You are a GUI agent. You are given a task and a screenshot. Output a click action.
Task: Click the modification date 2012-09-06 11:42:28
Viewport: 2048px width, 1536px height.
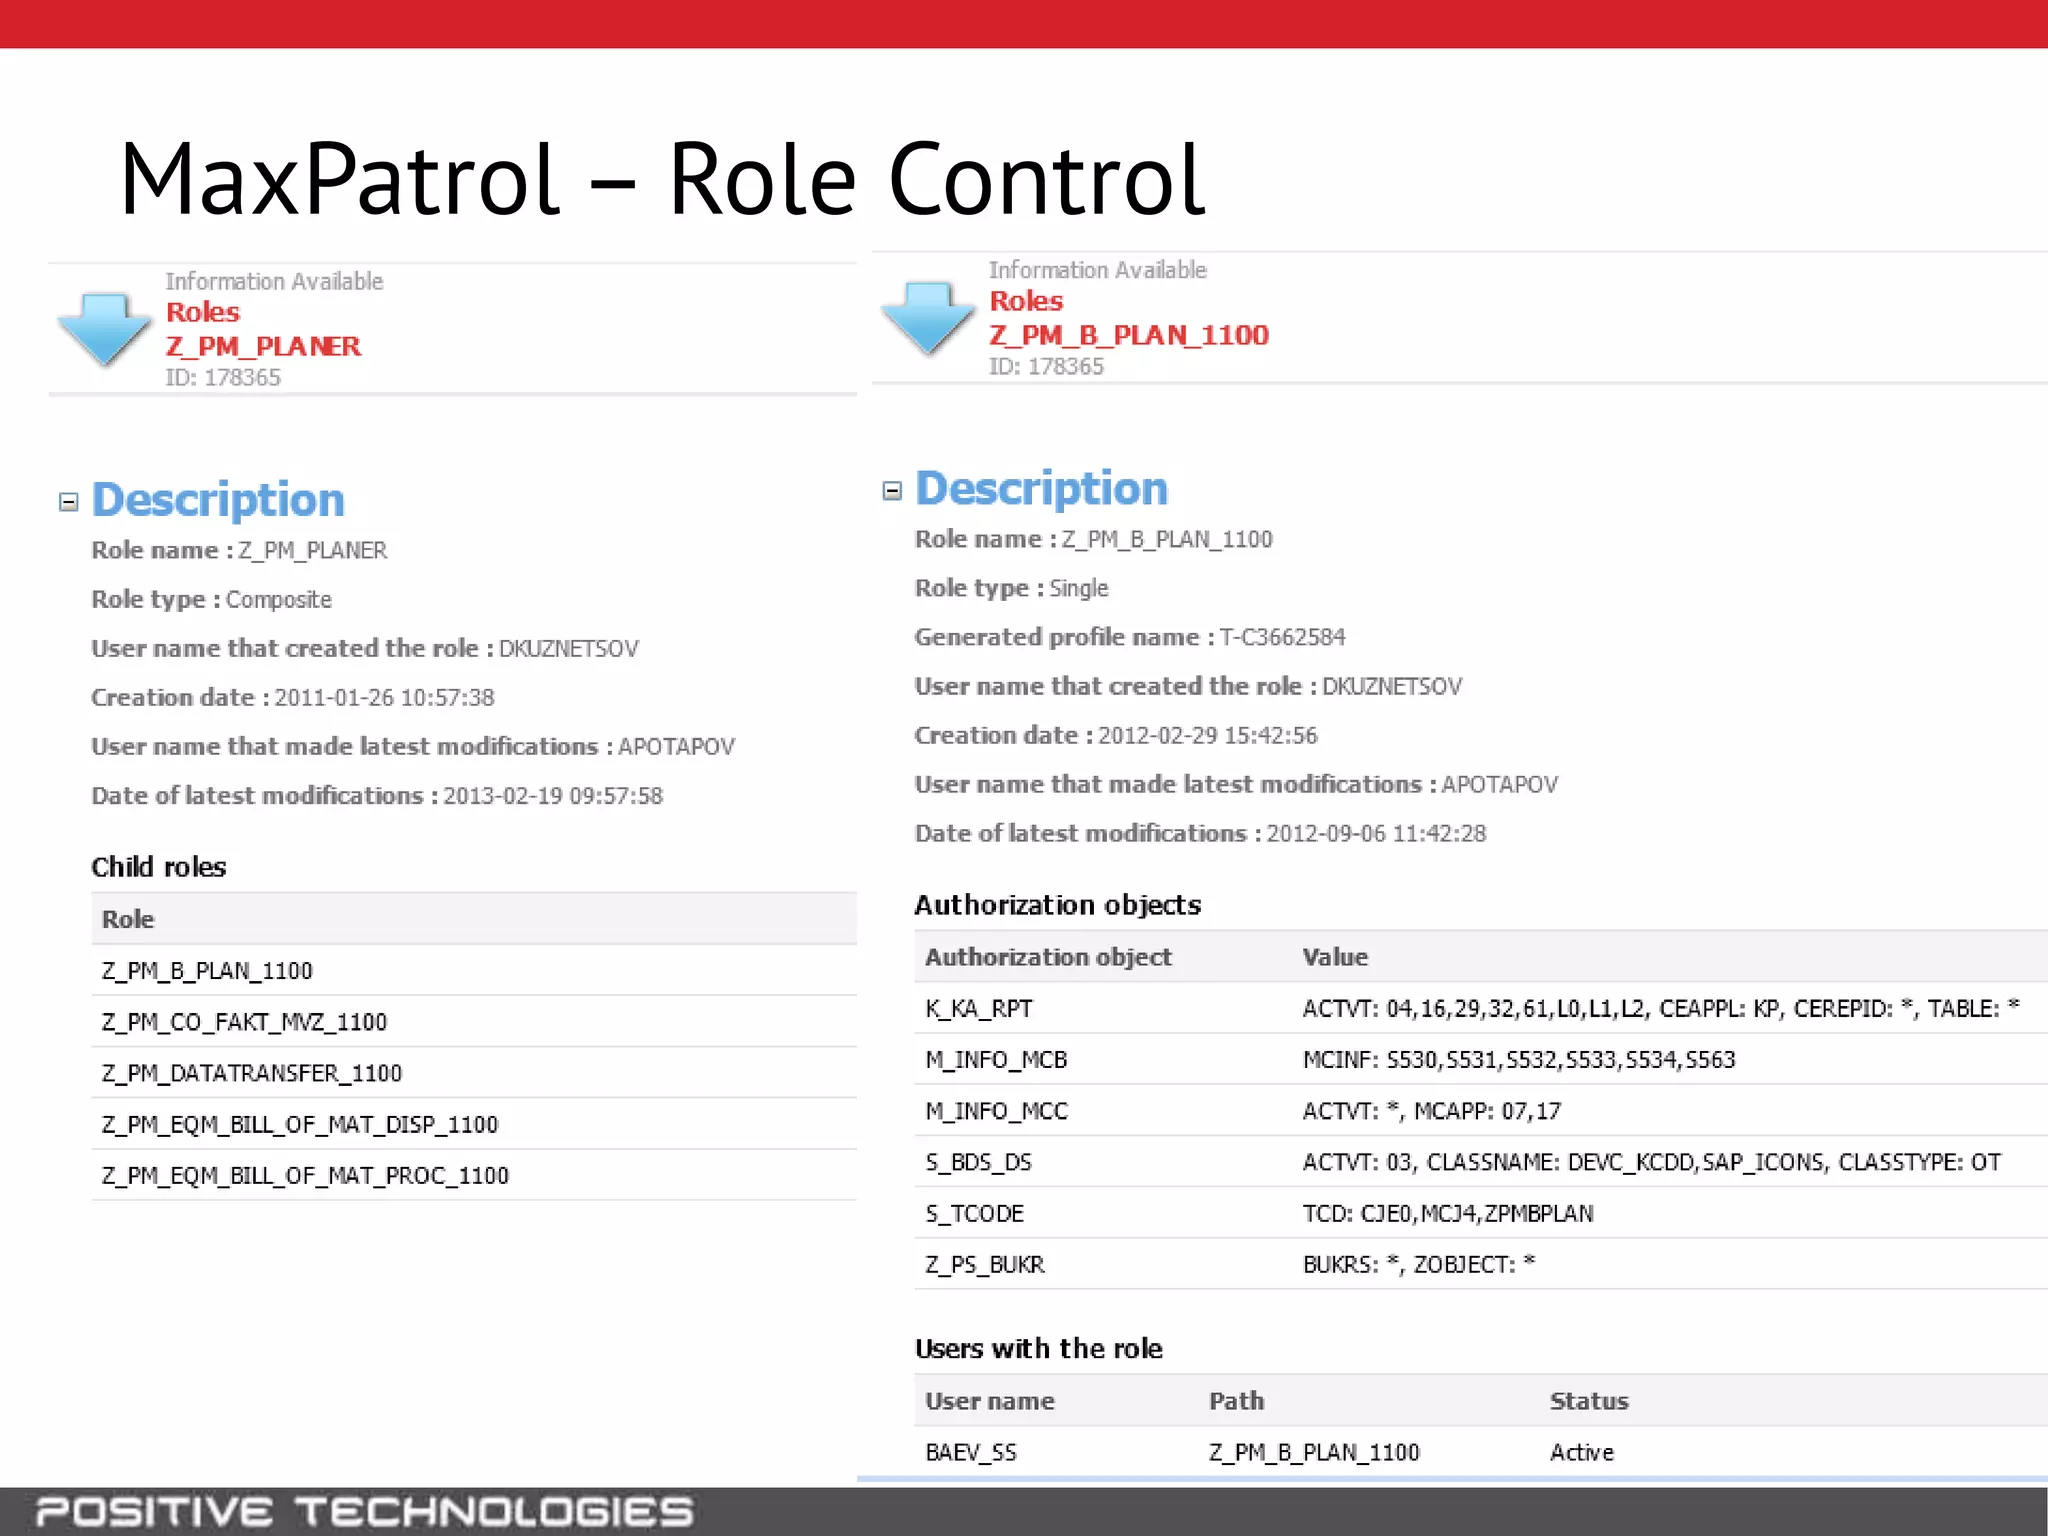pyautogui.click(x=1377, y=833)
